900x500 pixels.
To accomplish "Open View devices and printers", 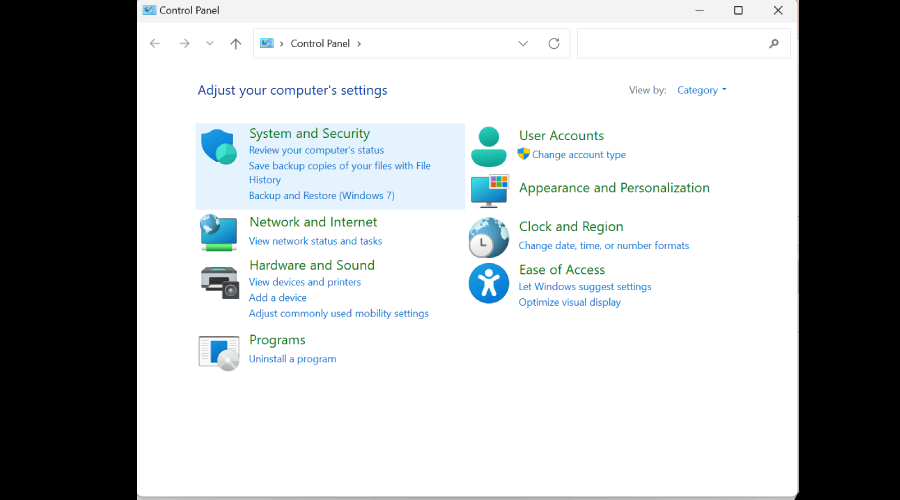I will pyautogui.click(x=305, y=282).
